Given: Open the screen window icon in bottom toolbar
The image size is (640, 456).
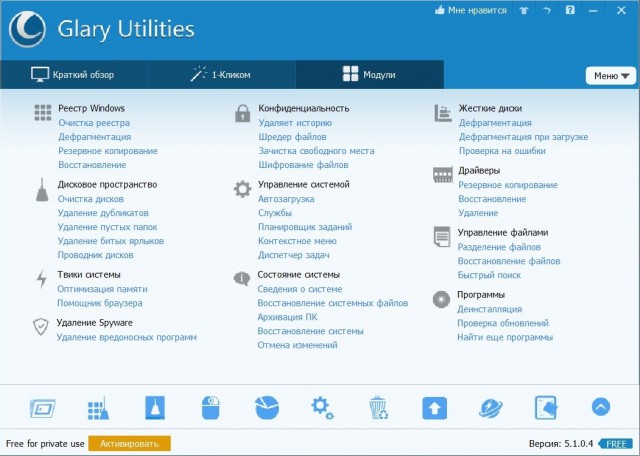Looking at the screenshot, I should pos(42,408).
